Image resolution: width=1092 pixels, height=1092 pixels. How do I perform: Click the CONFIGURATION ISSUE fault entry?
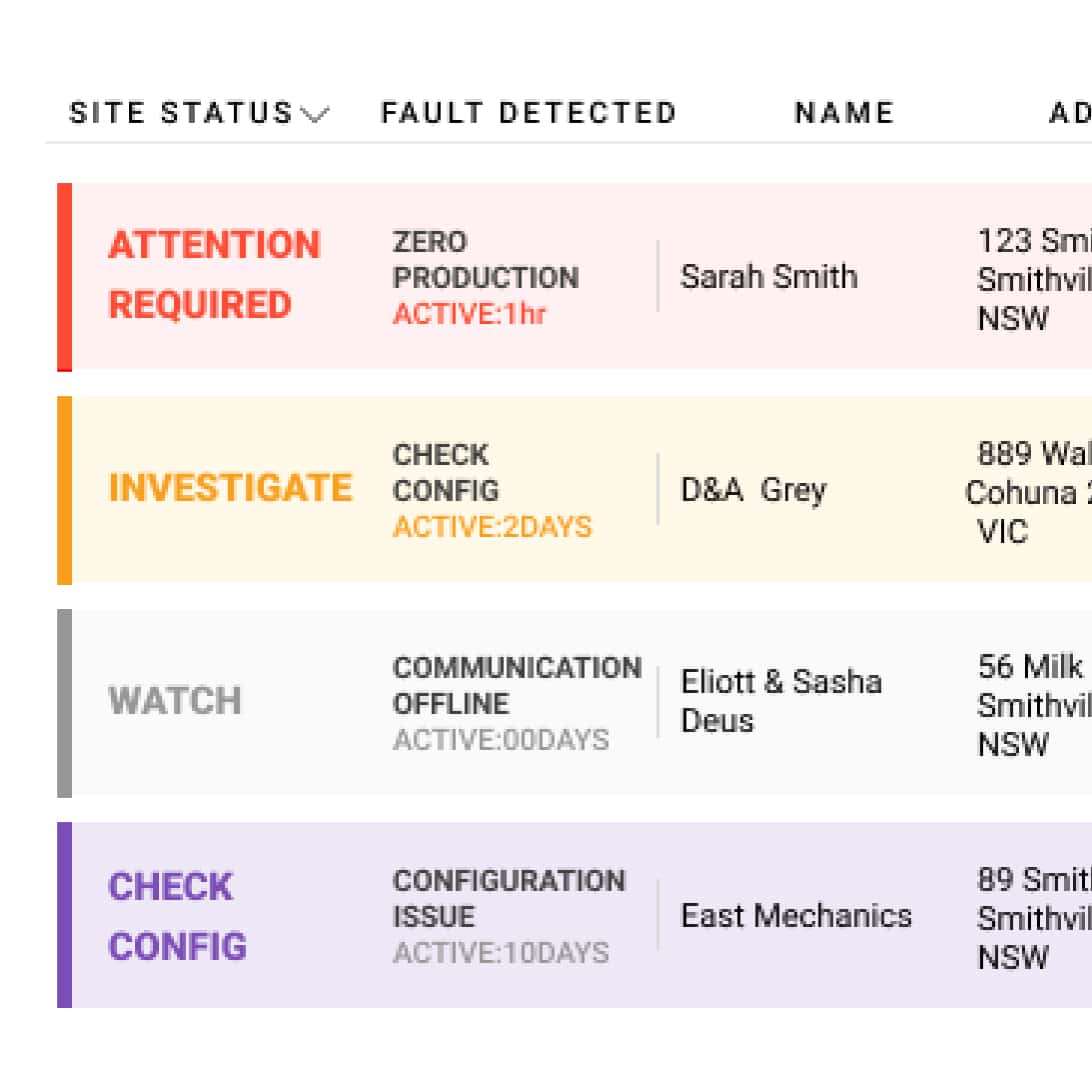click(x=509, y=899)
